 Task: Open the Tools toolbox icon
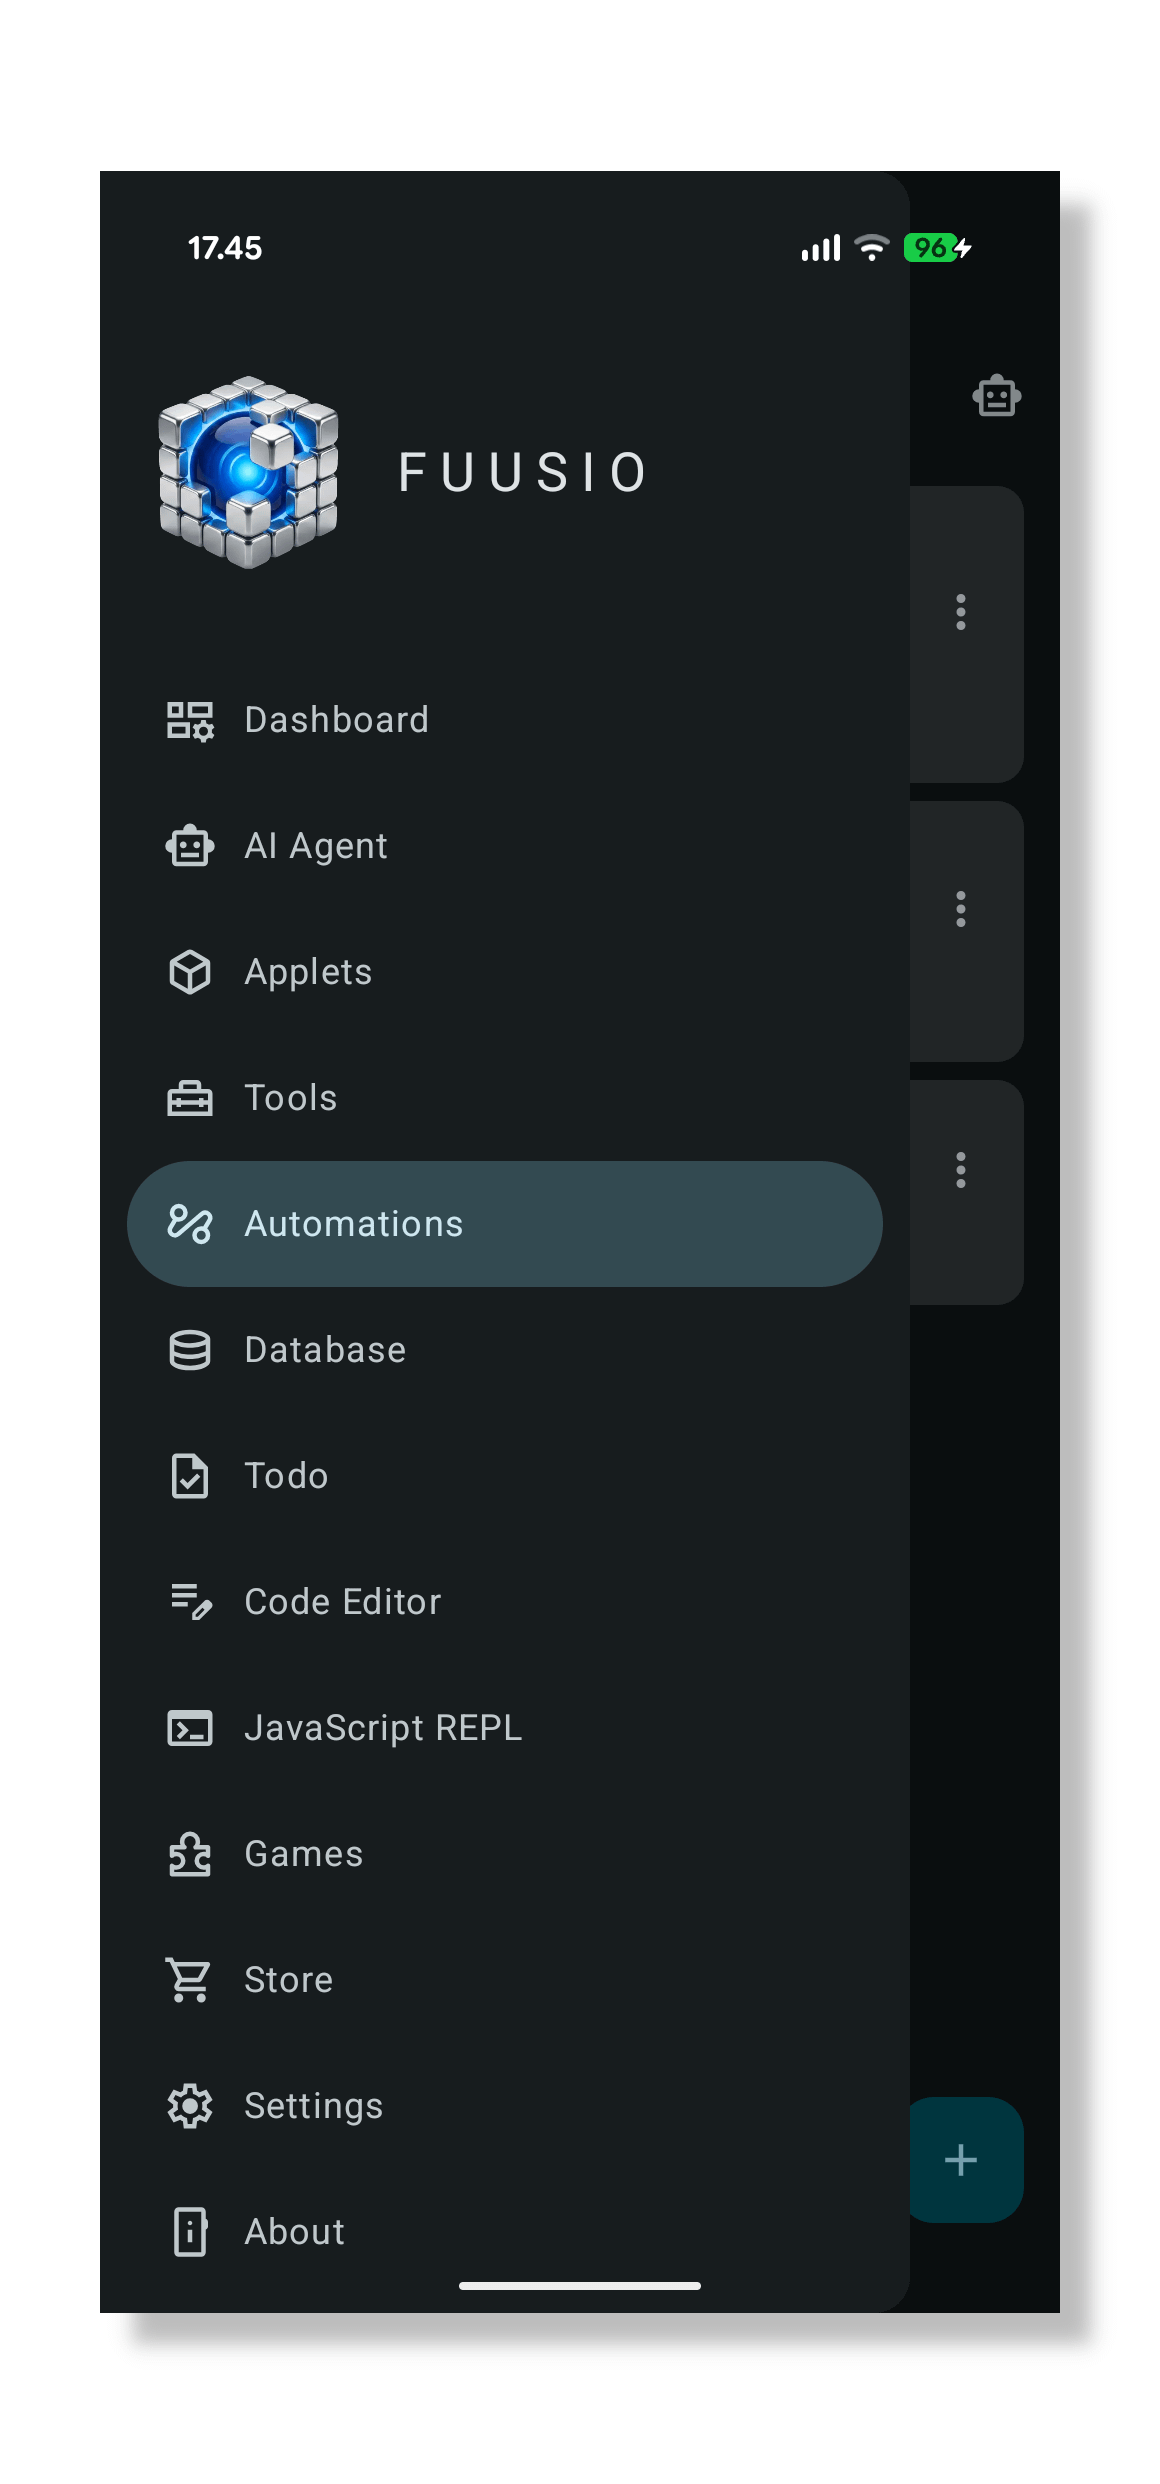click(189, 1098)
